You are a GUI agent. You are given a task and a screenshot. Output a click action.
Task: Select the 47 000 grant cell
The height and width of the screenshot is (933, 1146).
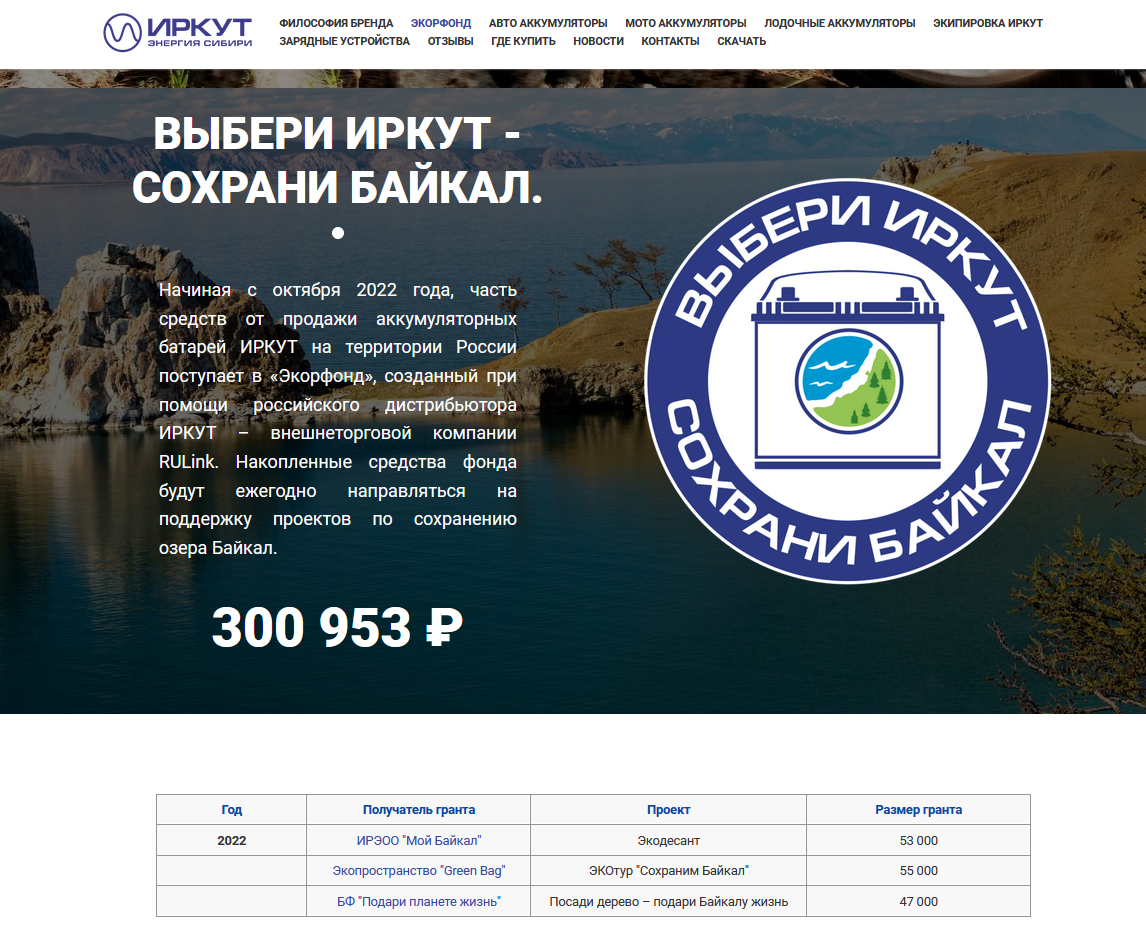[919, 902]
